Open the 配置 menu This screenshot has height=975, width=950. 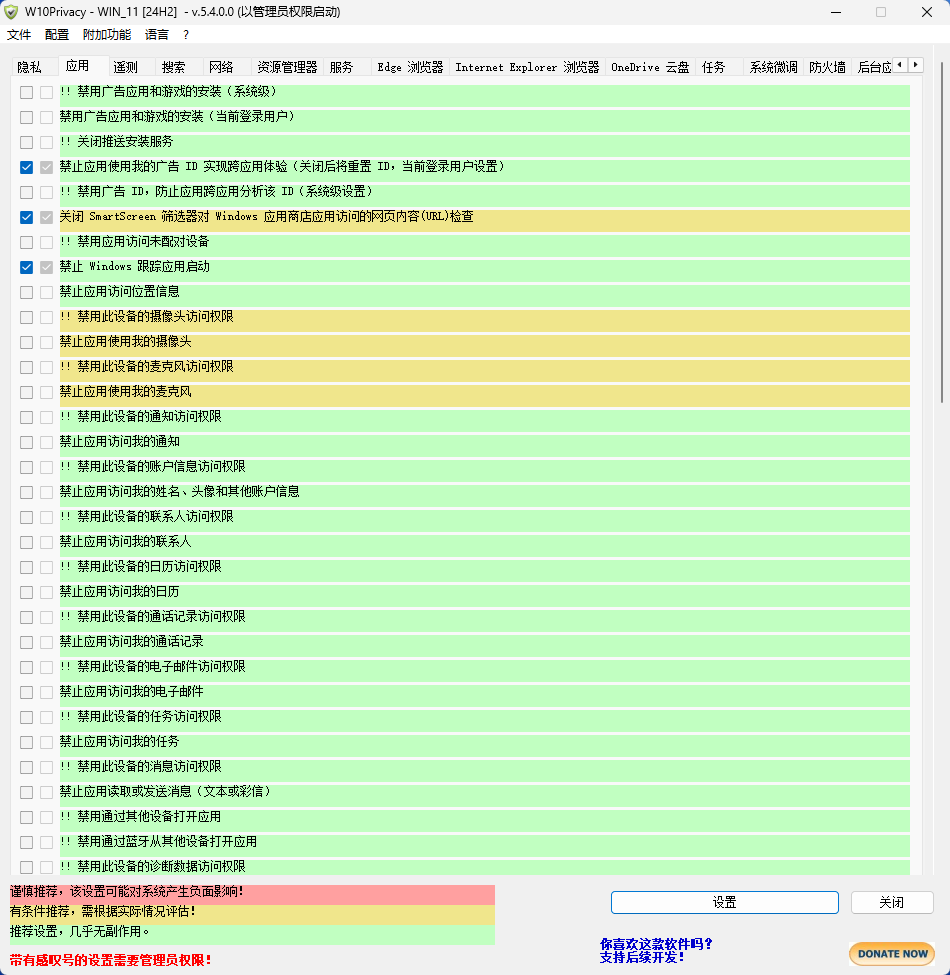point(57,35)
